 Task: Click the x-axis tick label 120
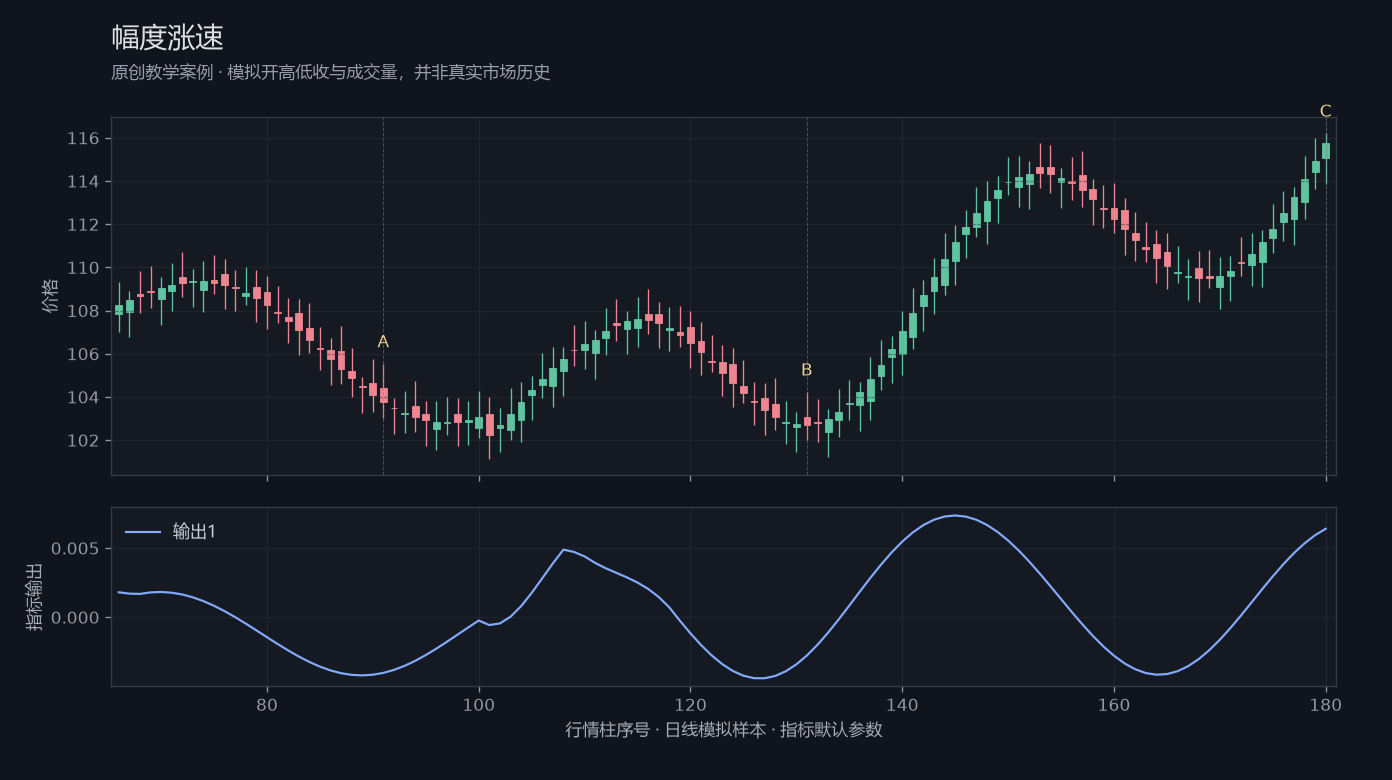690,704
